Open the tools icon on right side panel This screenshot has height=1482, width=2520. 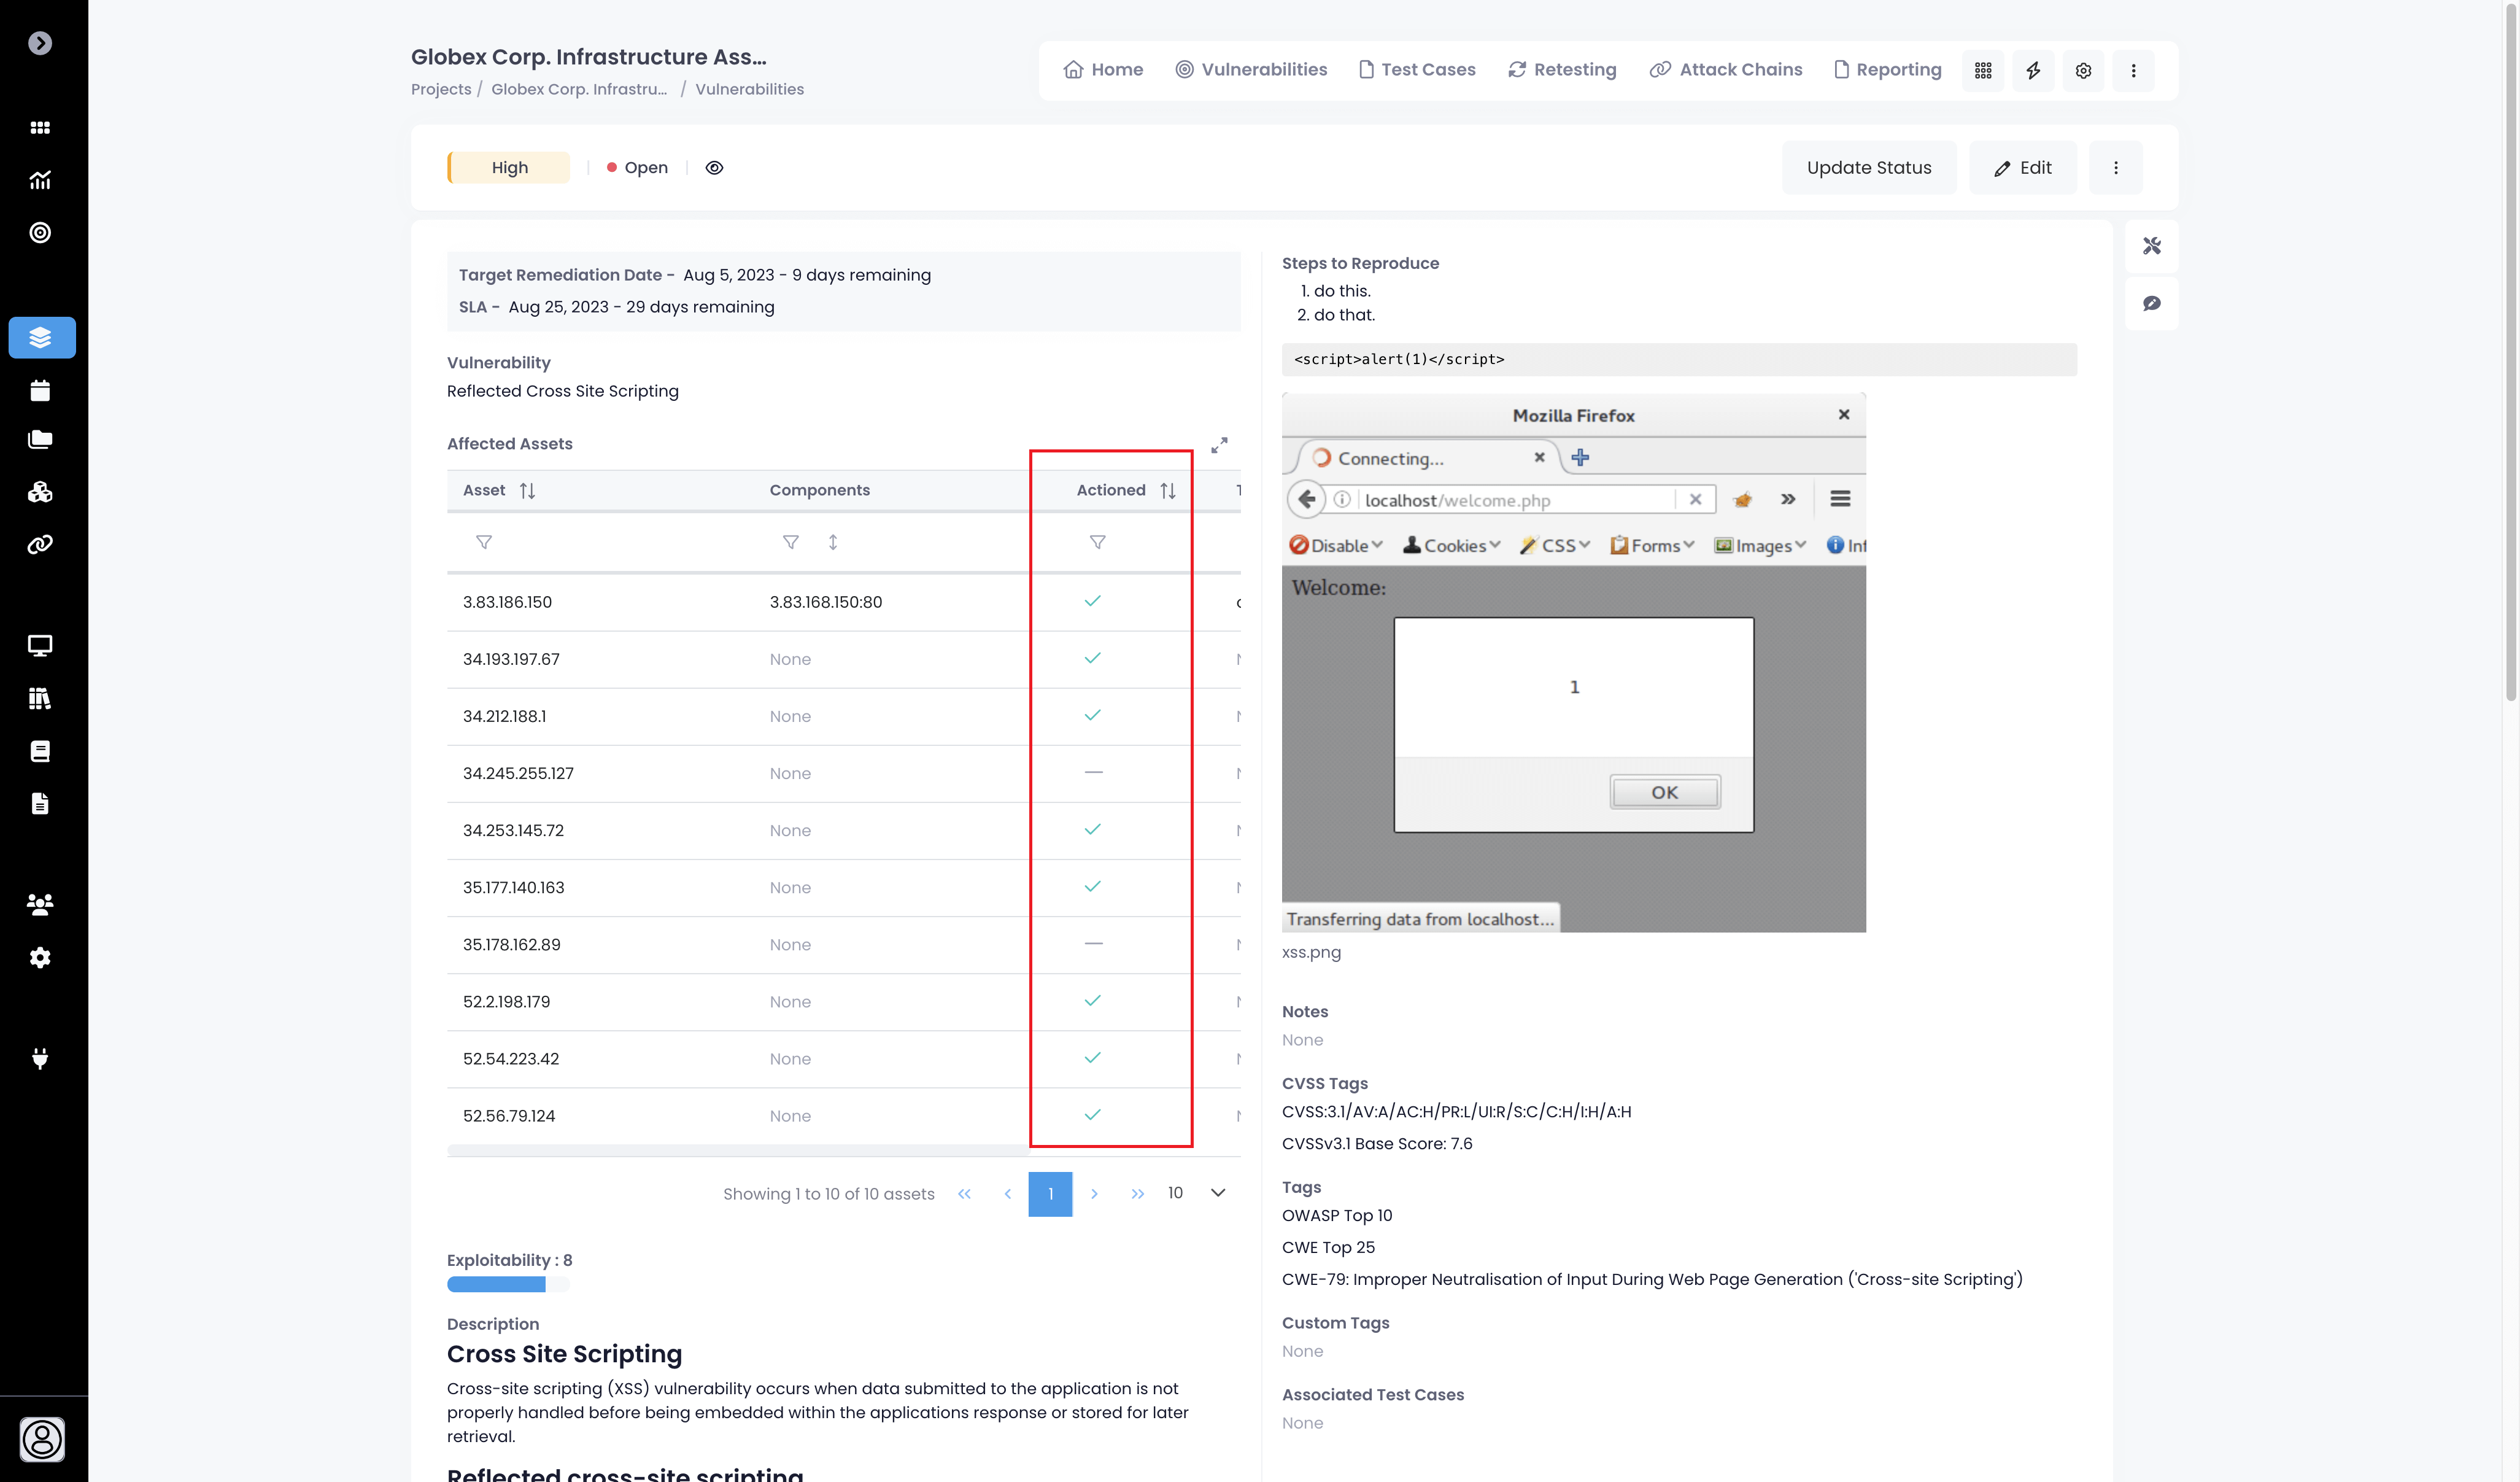2152,246
